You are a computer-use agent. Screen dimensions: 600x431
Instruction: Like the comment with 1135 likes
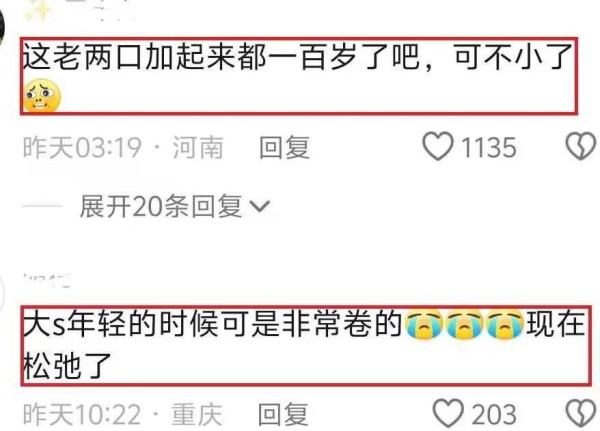pyautogui.click(x=438, y=146)
